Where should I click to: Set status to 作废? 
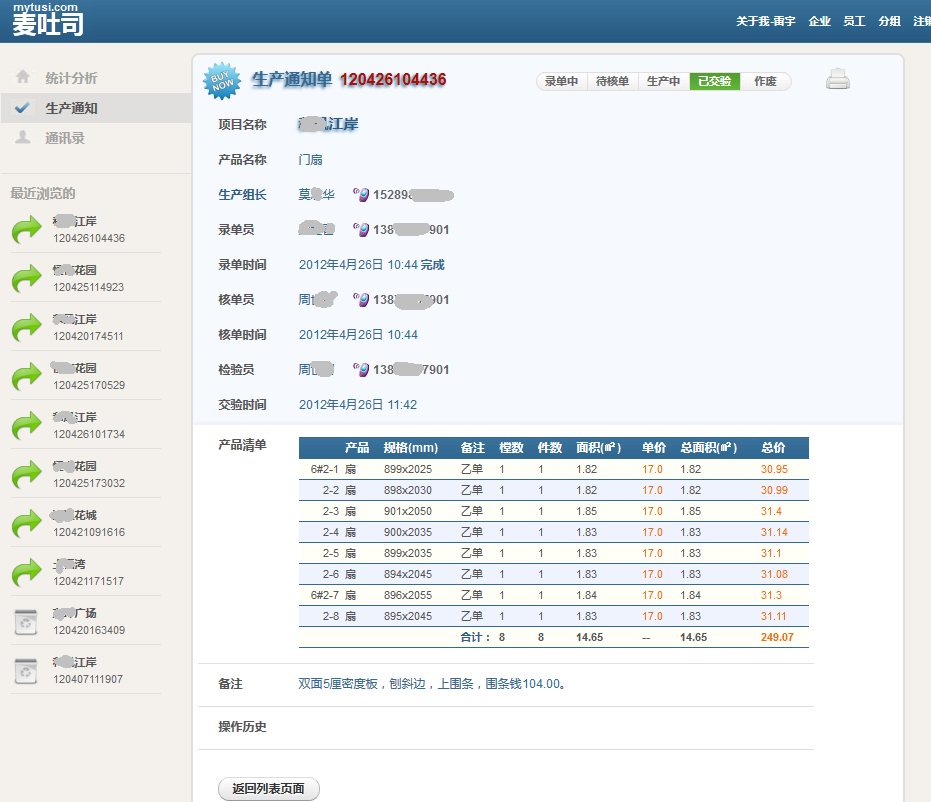765,82
